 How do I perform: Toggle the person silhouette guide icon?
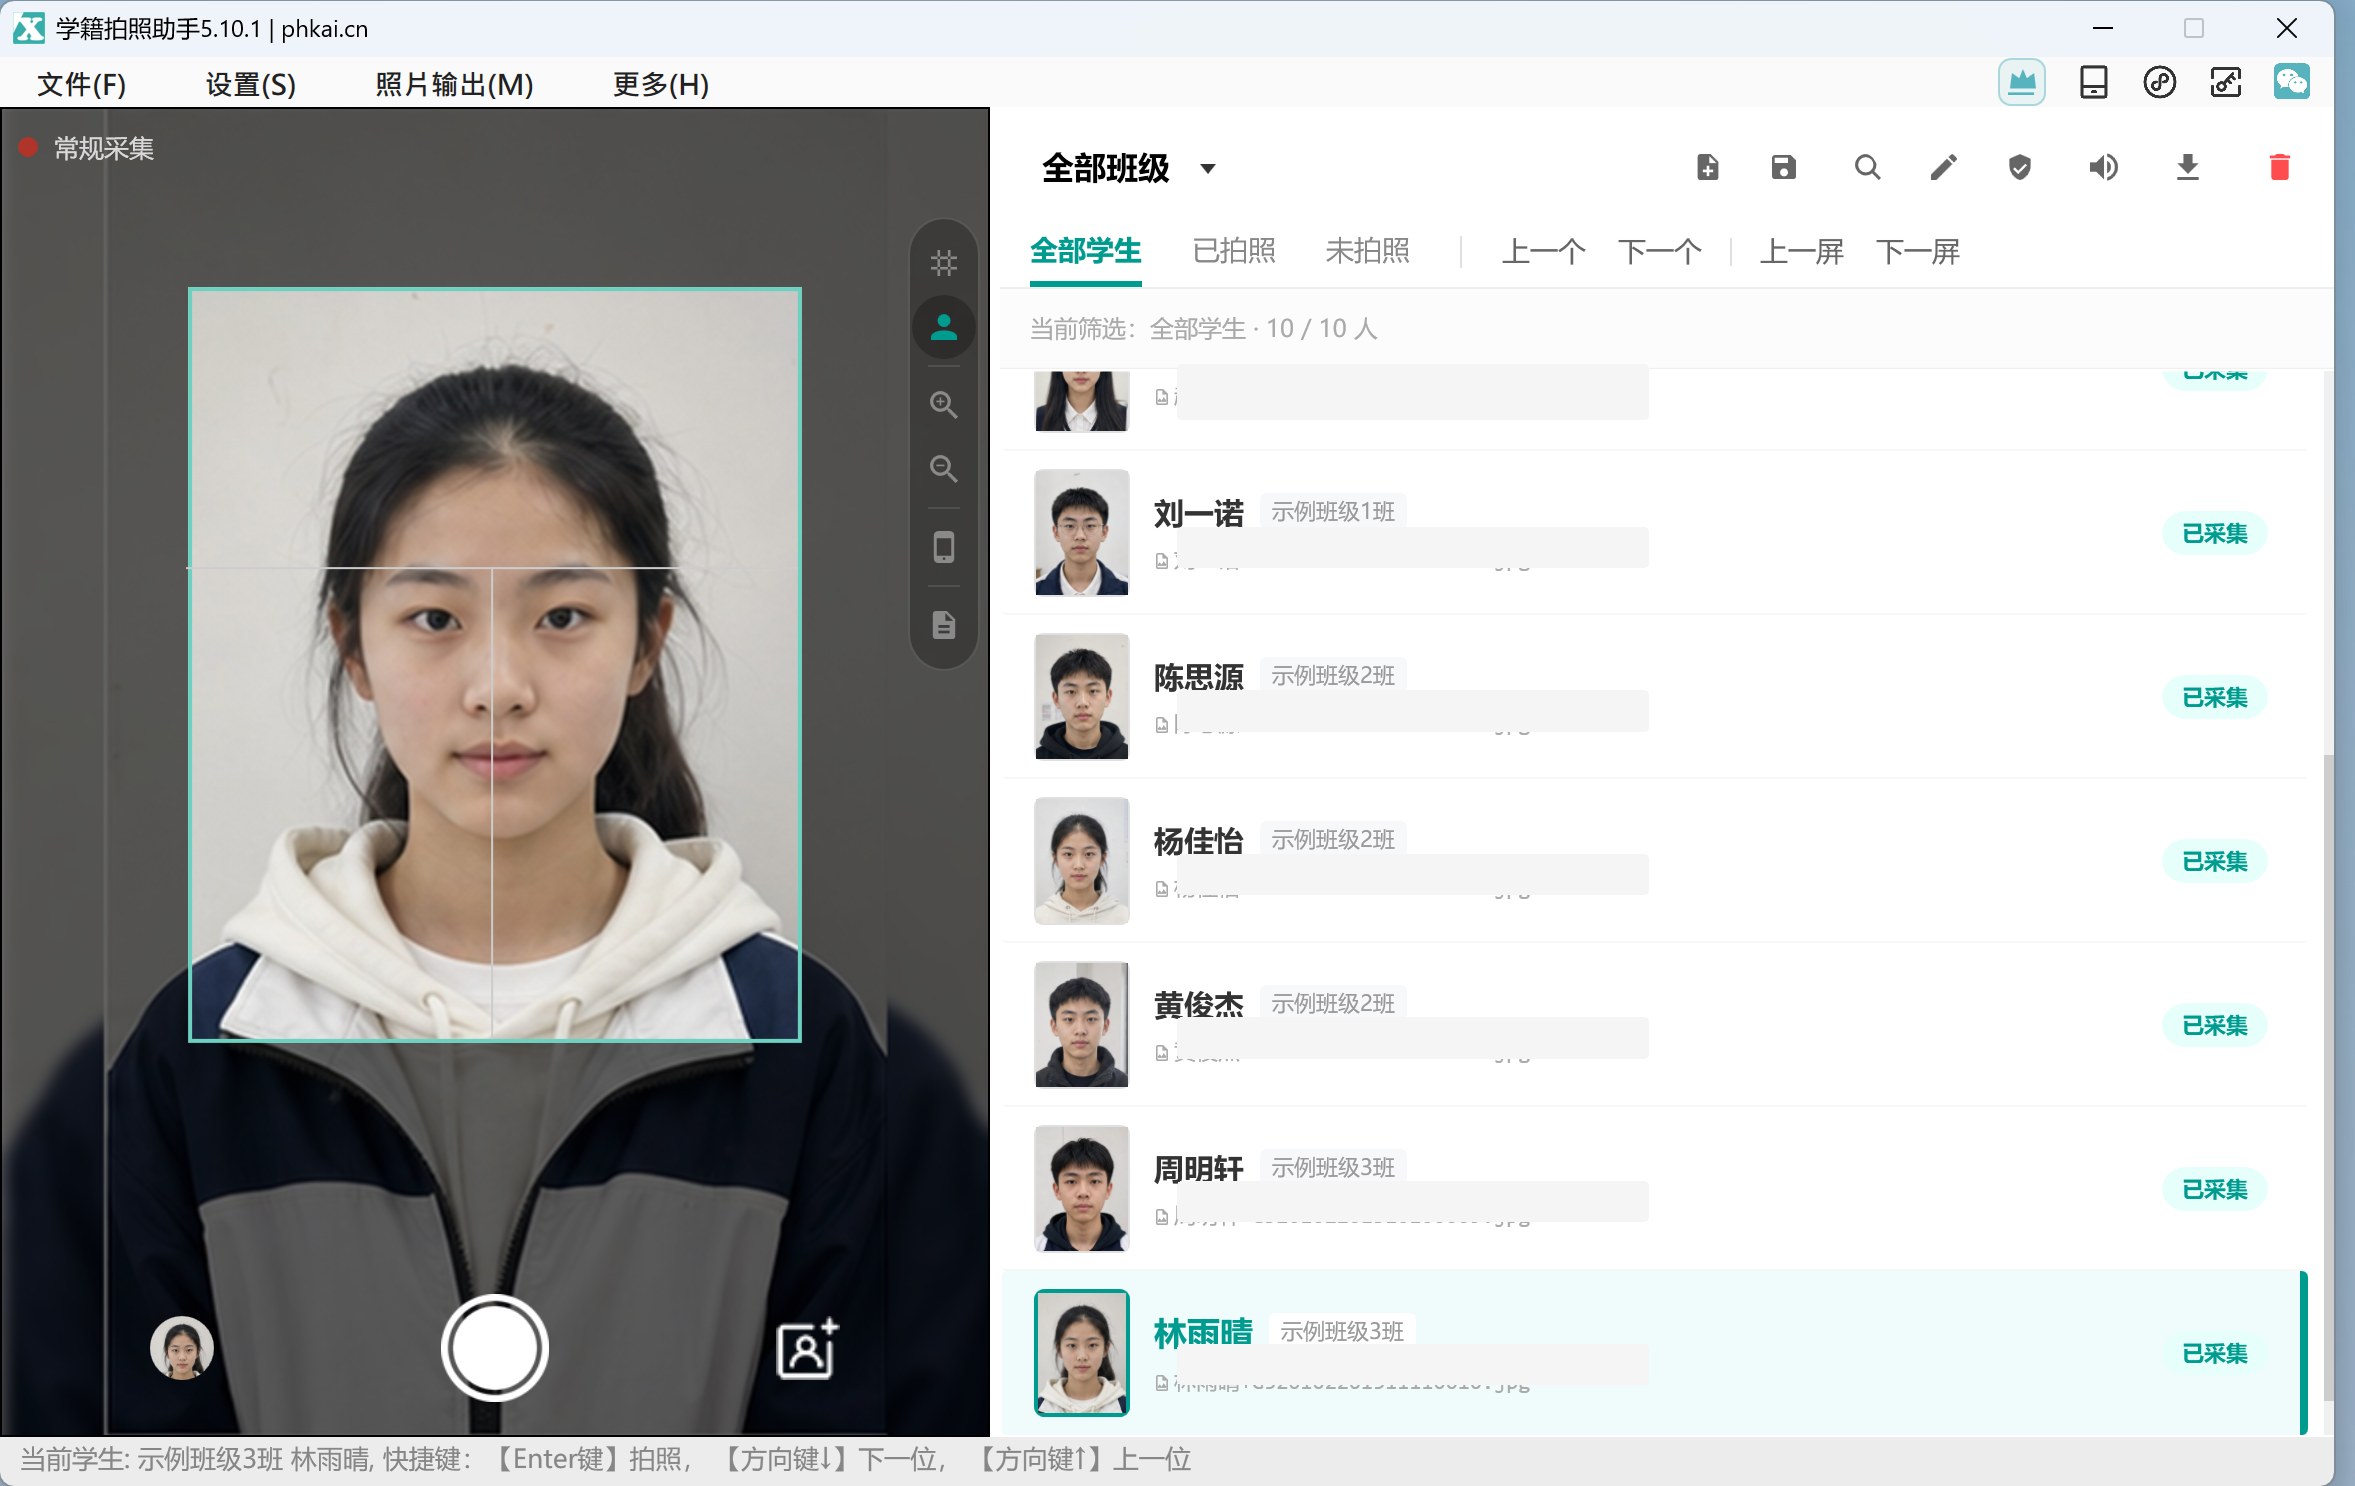pos(943,327)
